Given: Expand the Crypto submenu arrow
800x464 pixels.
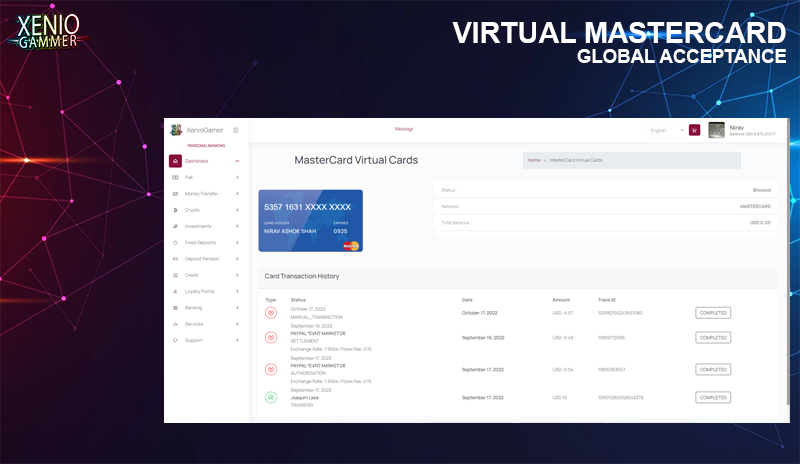Looking at the screenshot, I should [237, 210].
